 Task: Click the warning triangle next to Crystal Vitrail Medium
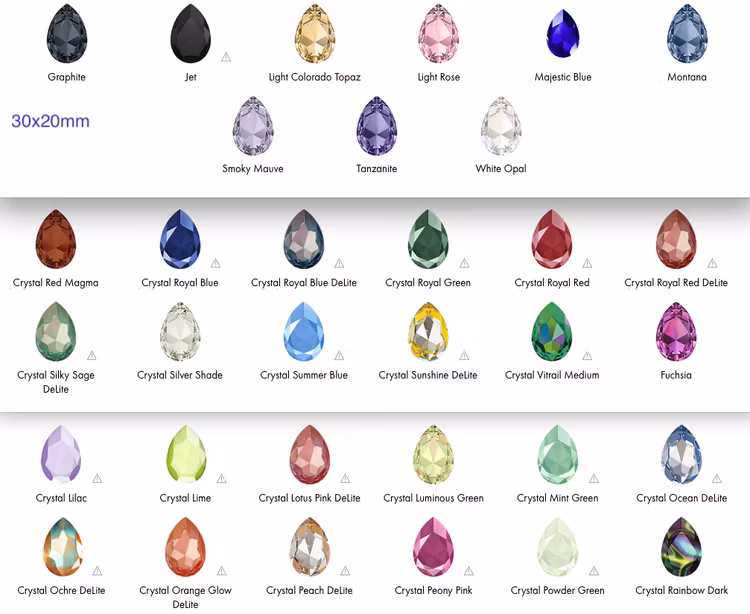point(587,356)
